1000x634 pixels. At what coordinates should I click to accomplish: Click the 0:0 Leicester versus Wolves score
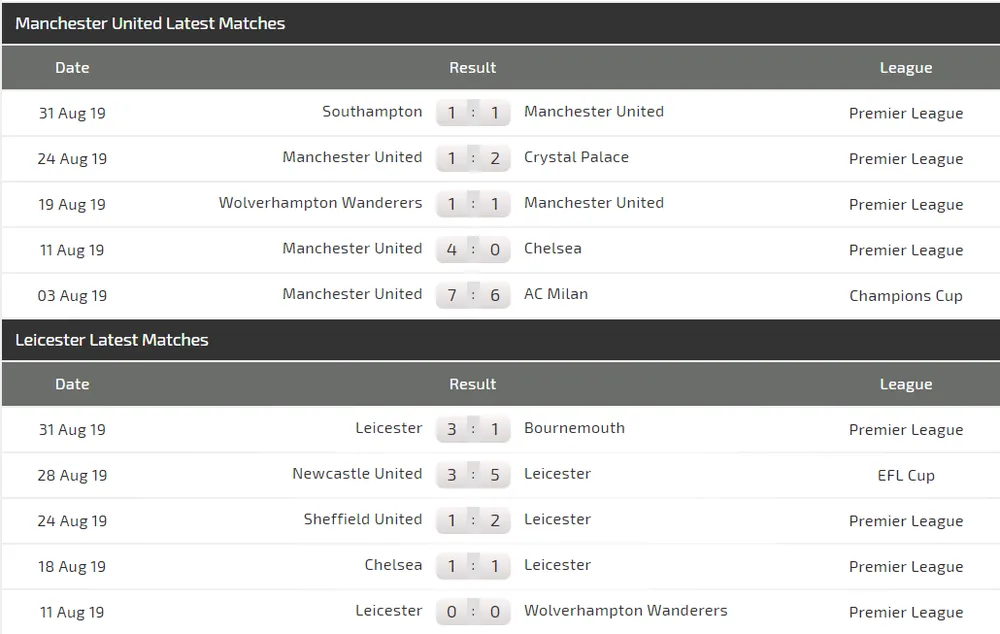click(473, 611)
